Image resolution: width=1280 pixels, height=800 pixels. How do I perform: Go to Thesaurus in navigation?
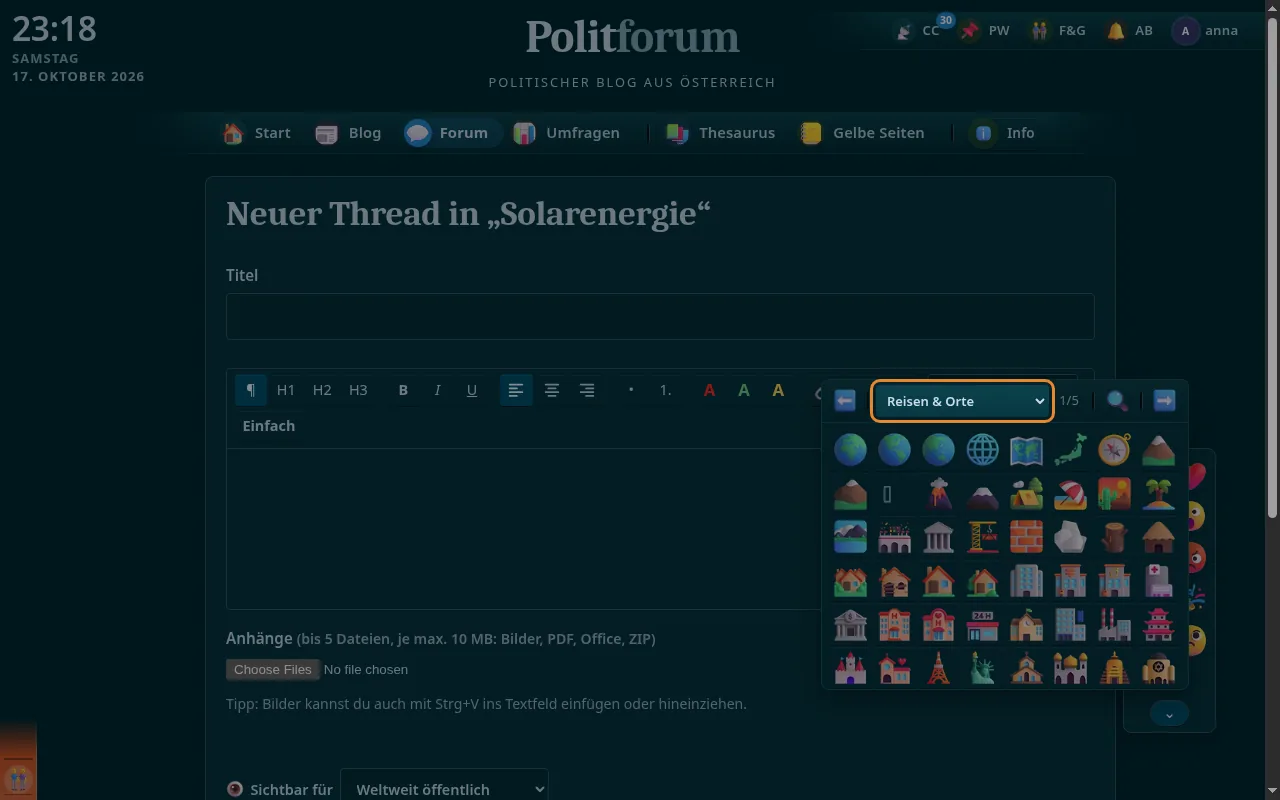pyautogui.click(x=720, y=133)
